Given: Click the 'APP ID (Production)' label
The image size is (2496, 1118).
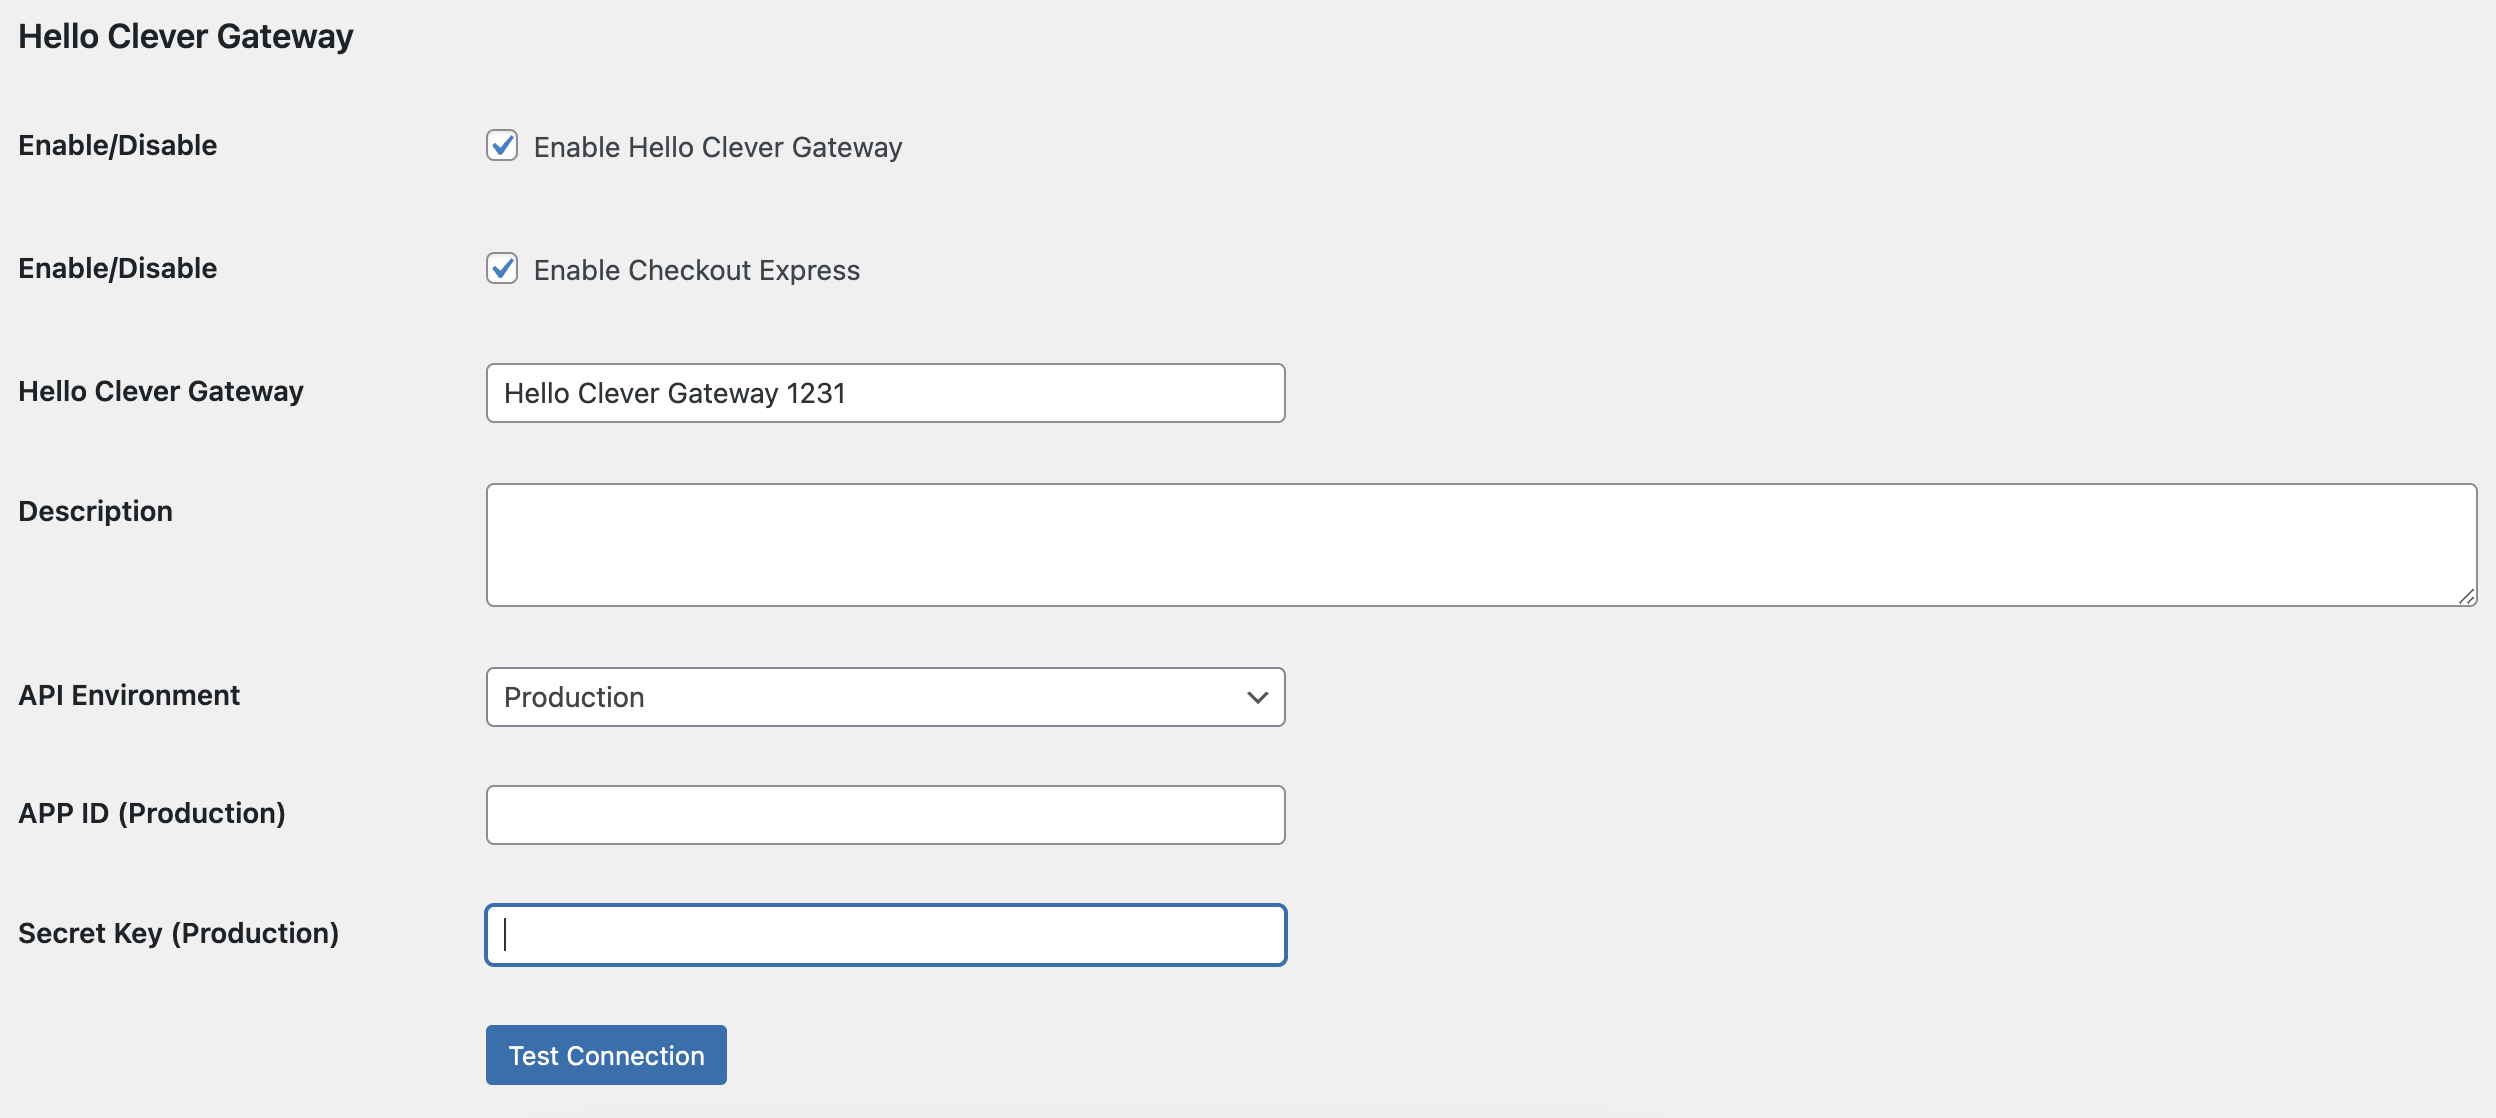Looking at the screenshot, I should (152, 813).
